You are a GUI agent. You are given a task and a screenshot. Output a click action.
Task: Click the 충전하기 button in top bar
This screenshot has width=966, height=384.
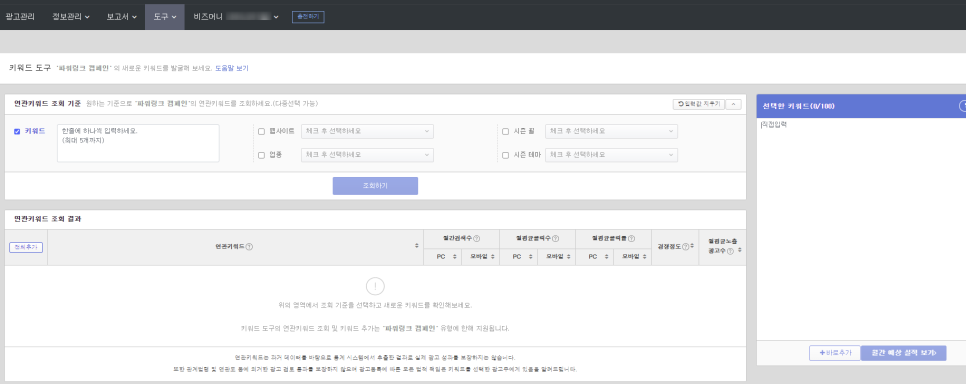(308, 17)
